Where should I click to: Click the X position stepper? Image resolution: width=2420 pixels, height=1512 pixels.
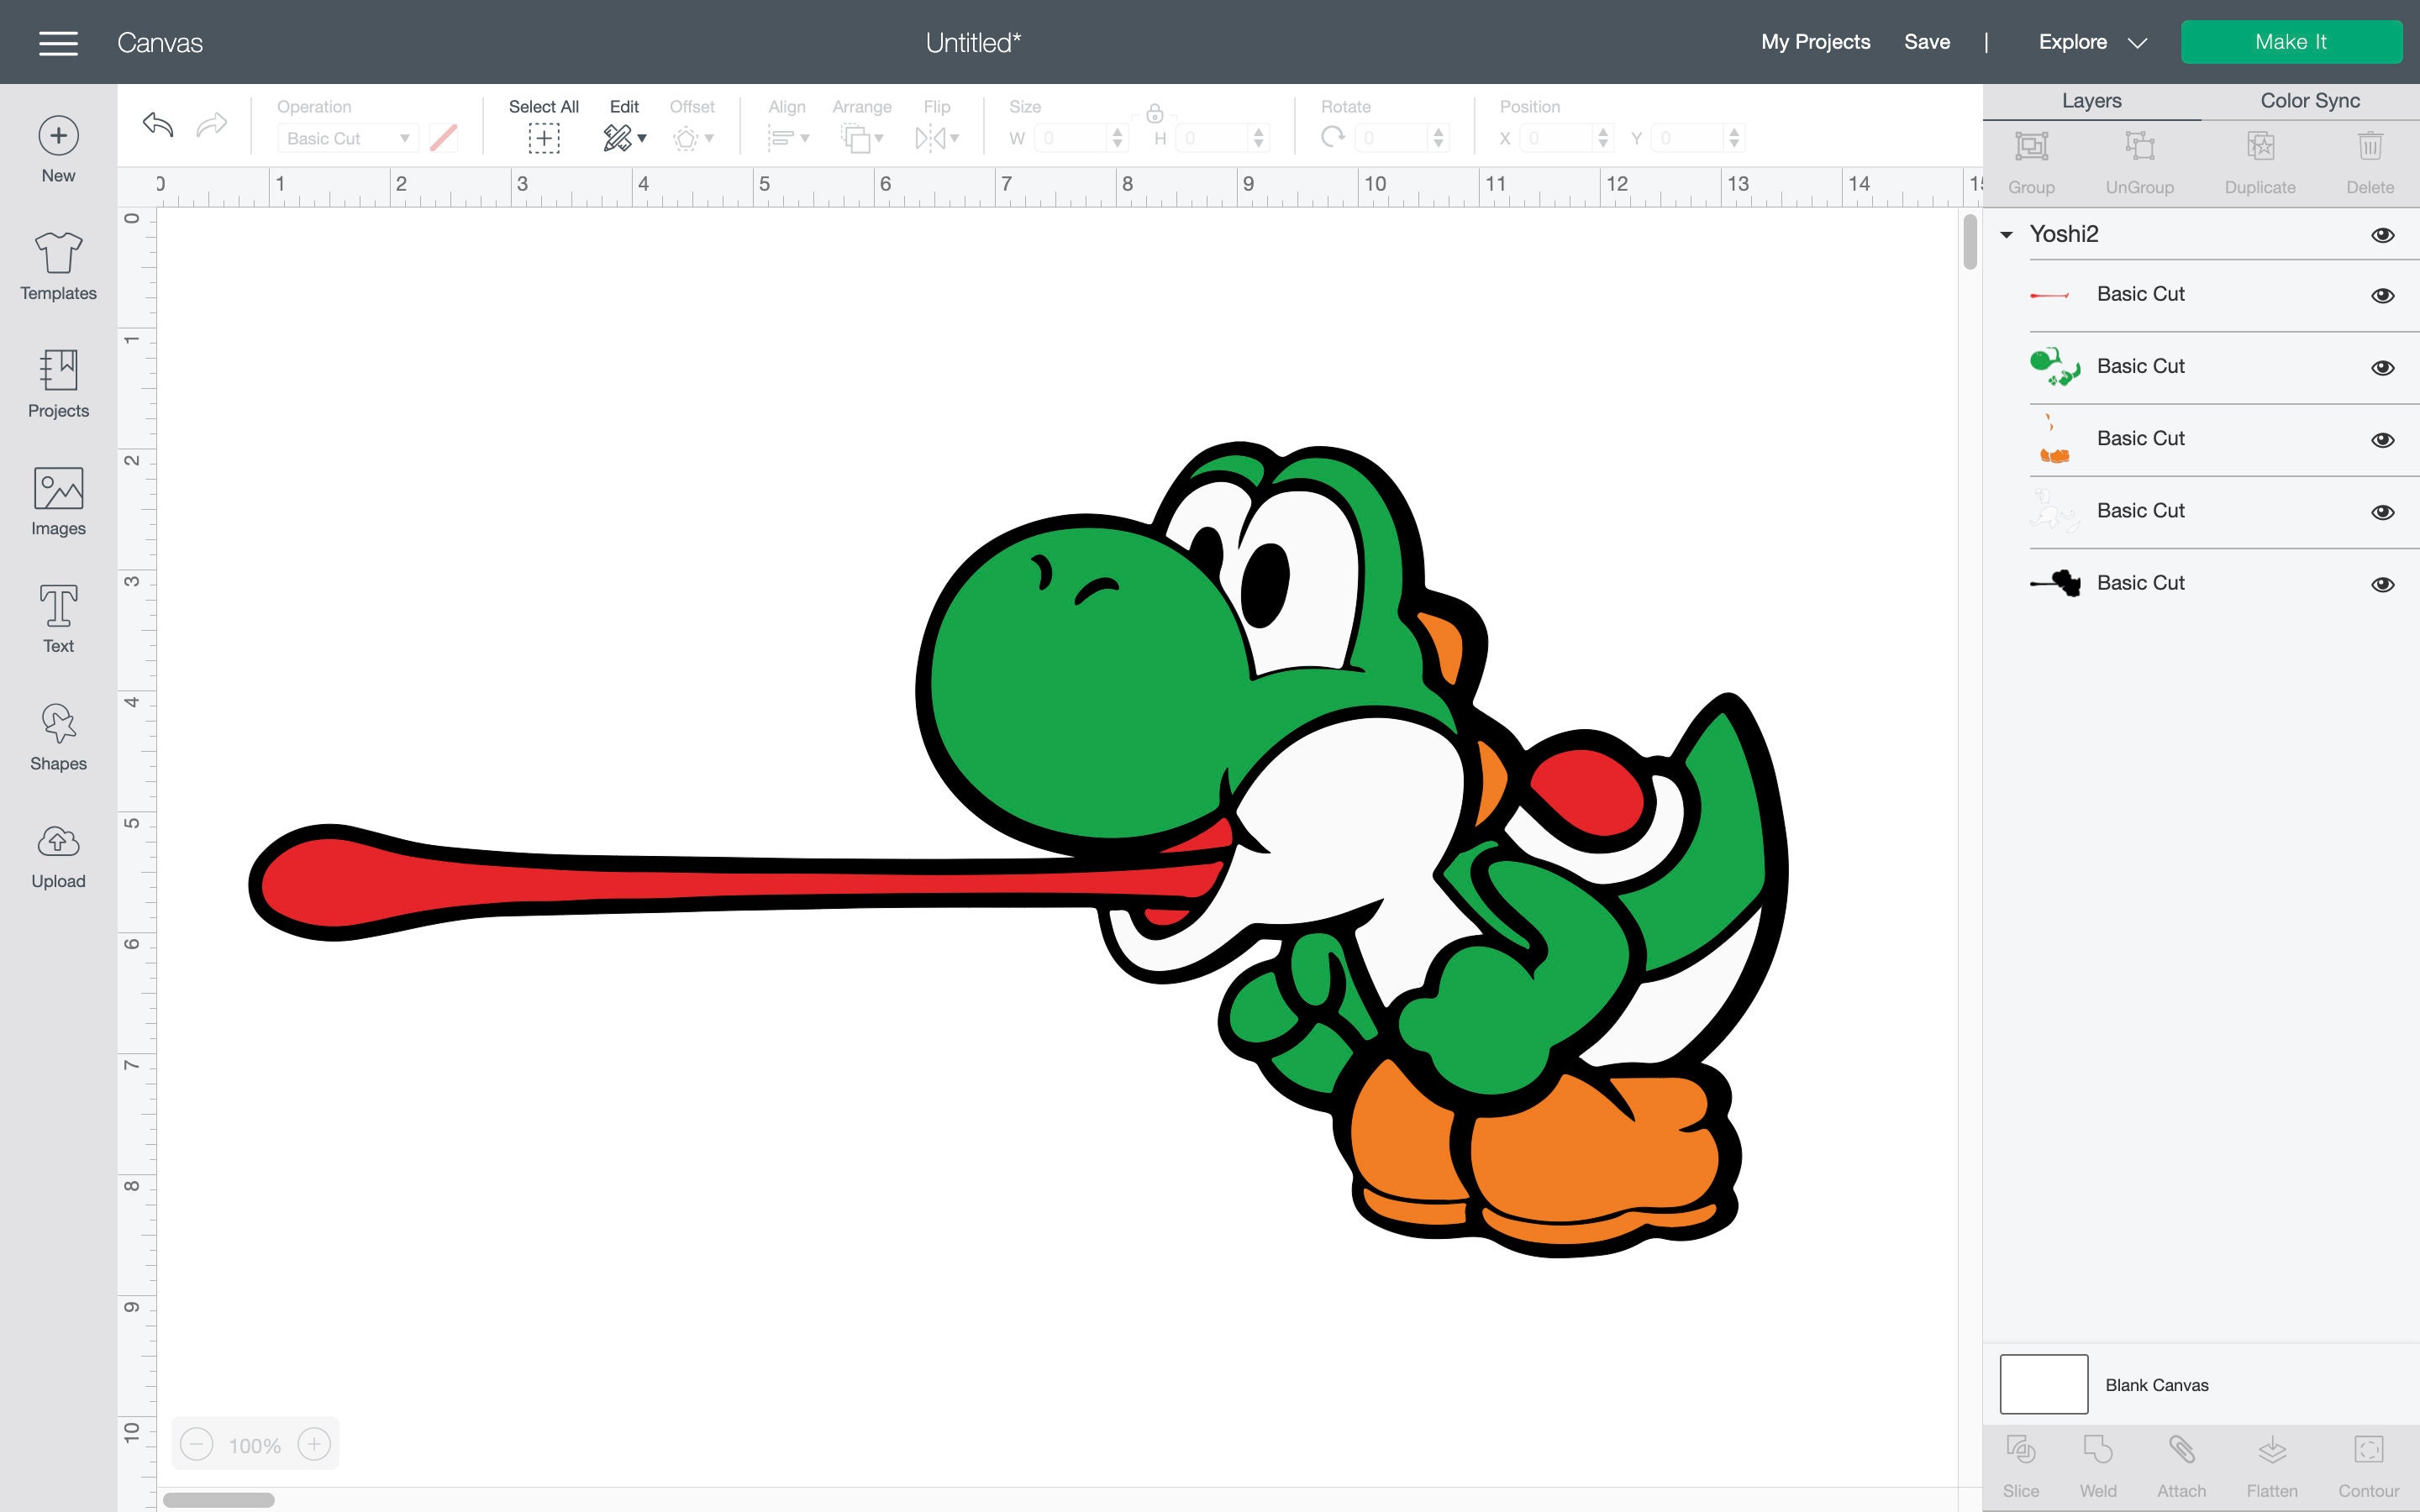(1603, 138)
